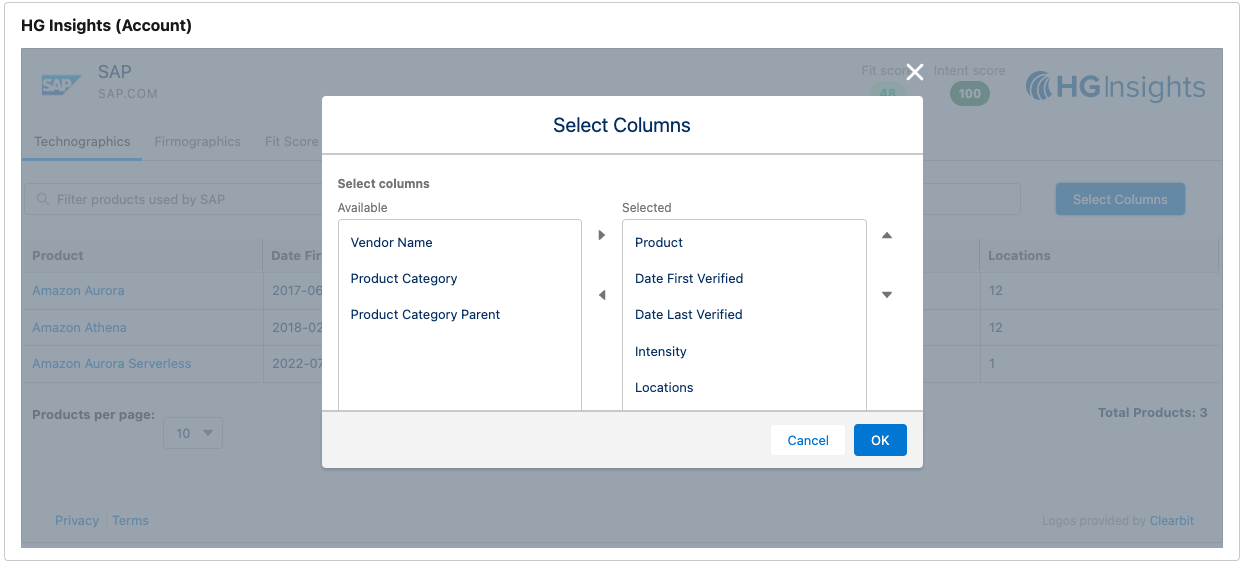This screenshot has width=1246, height=564.
Task: Open Amazon Athena product link
Action: tap(79, 327)
